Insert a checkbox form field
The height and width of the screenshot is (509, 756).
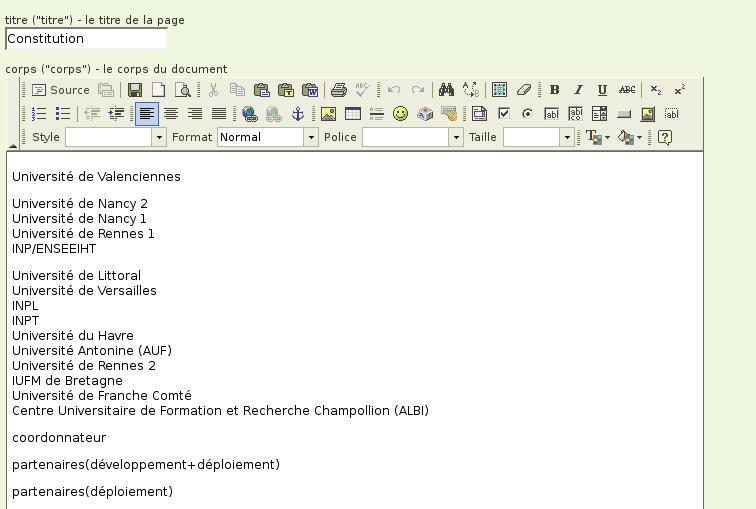(504, 114)
